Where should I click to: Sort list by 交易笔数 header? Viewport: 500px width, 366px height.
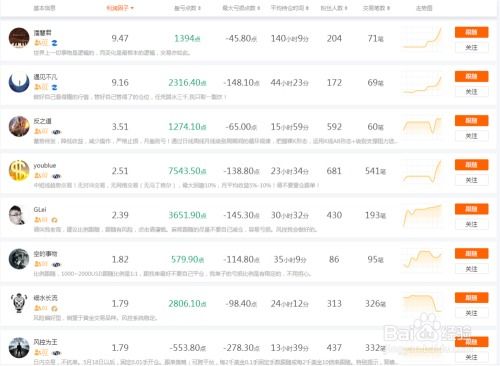tap(376, 8)
